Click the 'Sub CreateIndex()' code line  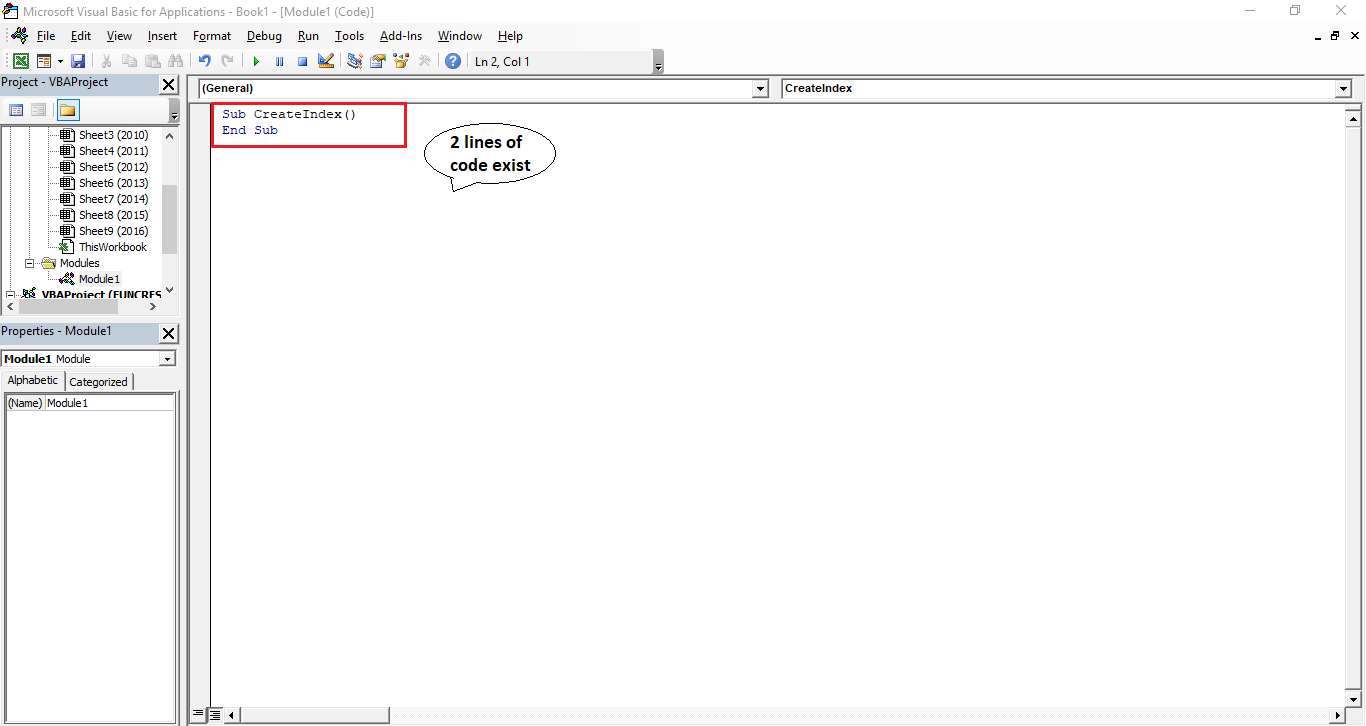coord(289,114)
